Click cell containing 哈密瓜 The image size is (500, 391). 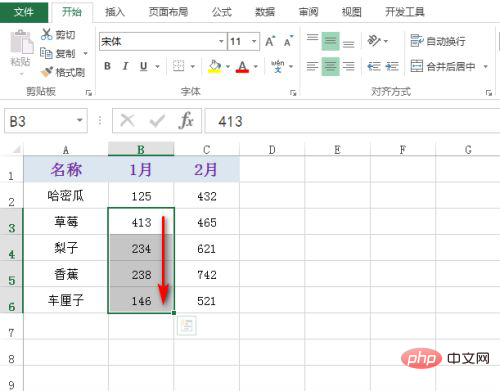pyautogui.click(x=66, y=196)
